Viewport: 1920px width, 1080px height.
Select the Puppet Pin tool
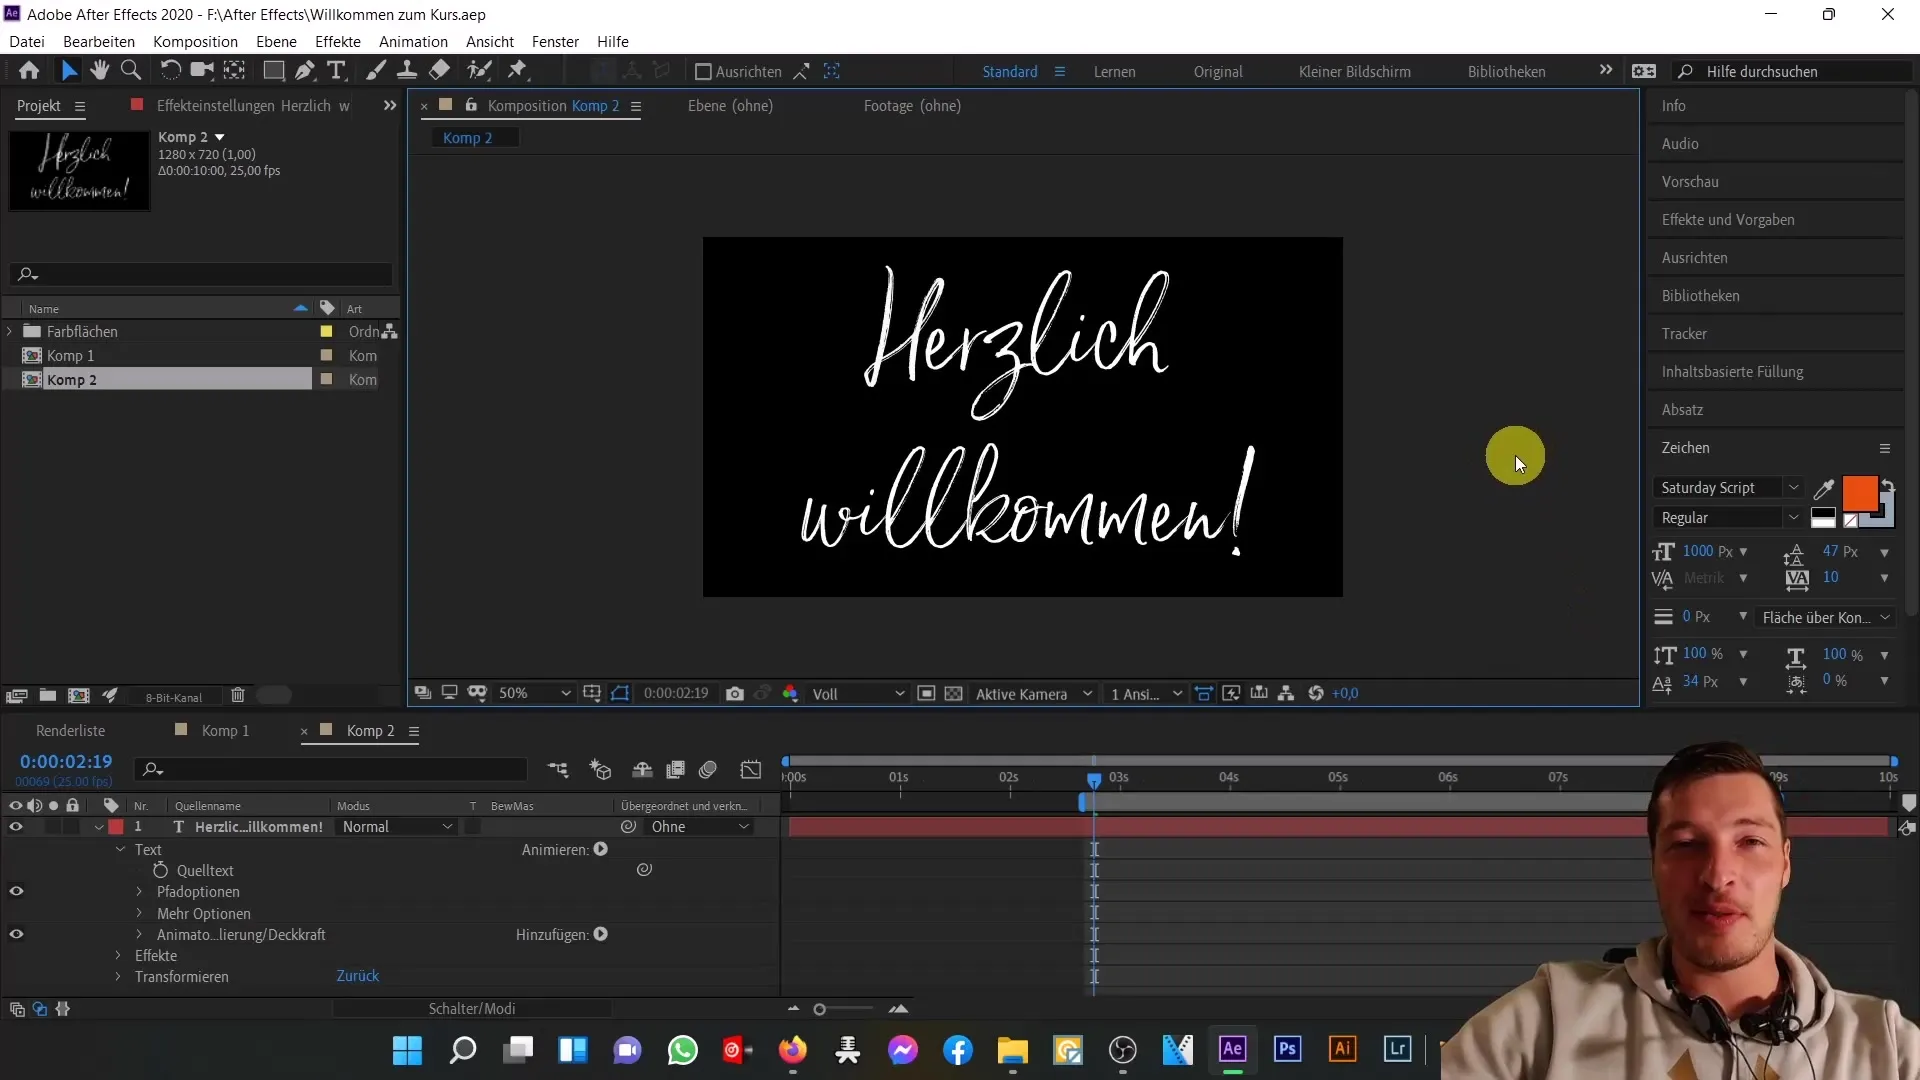pyautogui.click(x=517, y=70)
